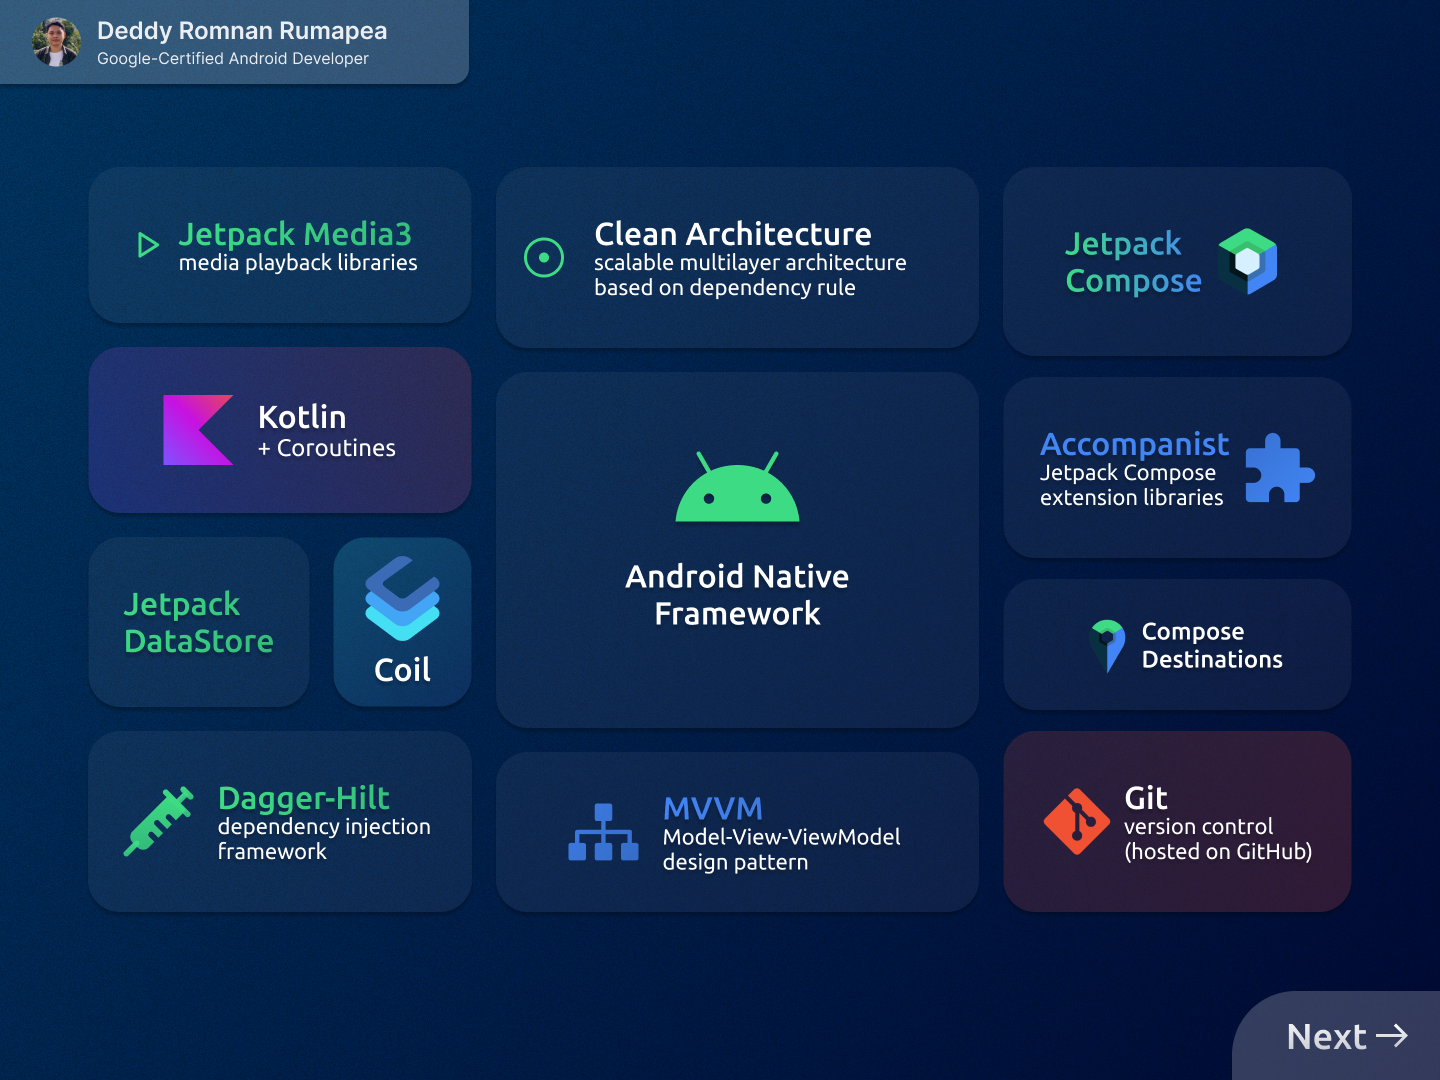Click the green Android robot head icon
The height and width of the screenshot is (1080, 1440).
(x=737, y=487)
